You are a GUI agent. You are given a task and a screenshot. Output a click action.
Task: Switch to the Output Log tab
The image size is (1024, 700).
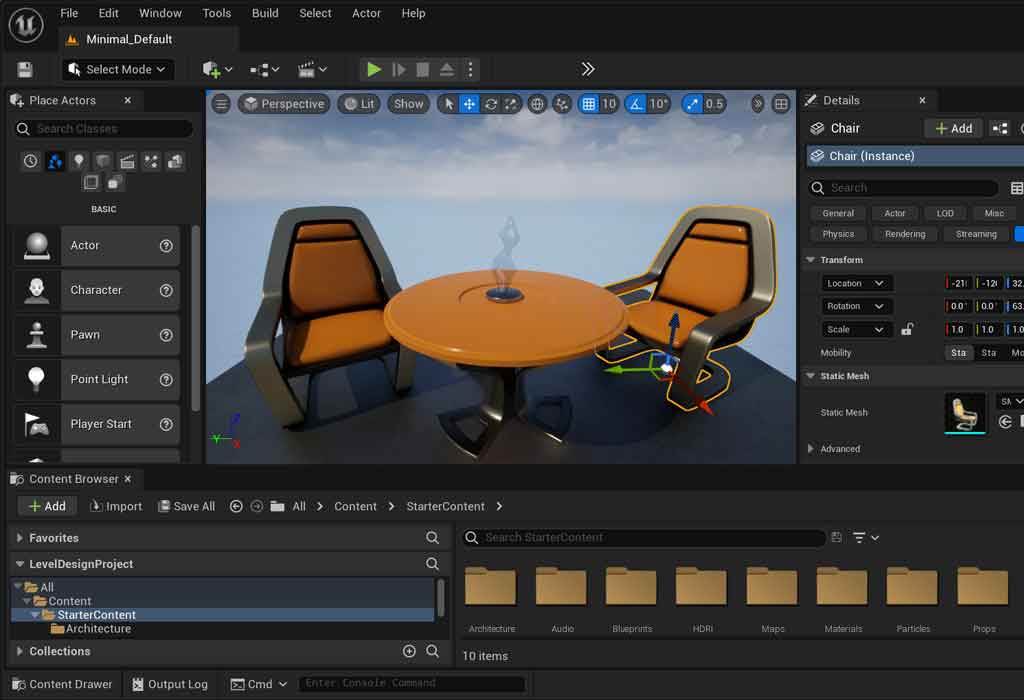(x=169, y=684)
